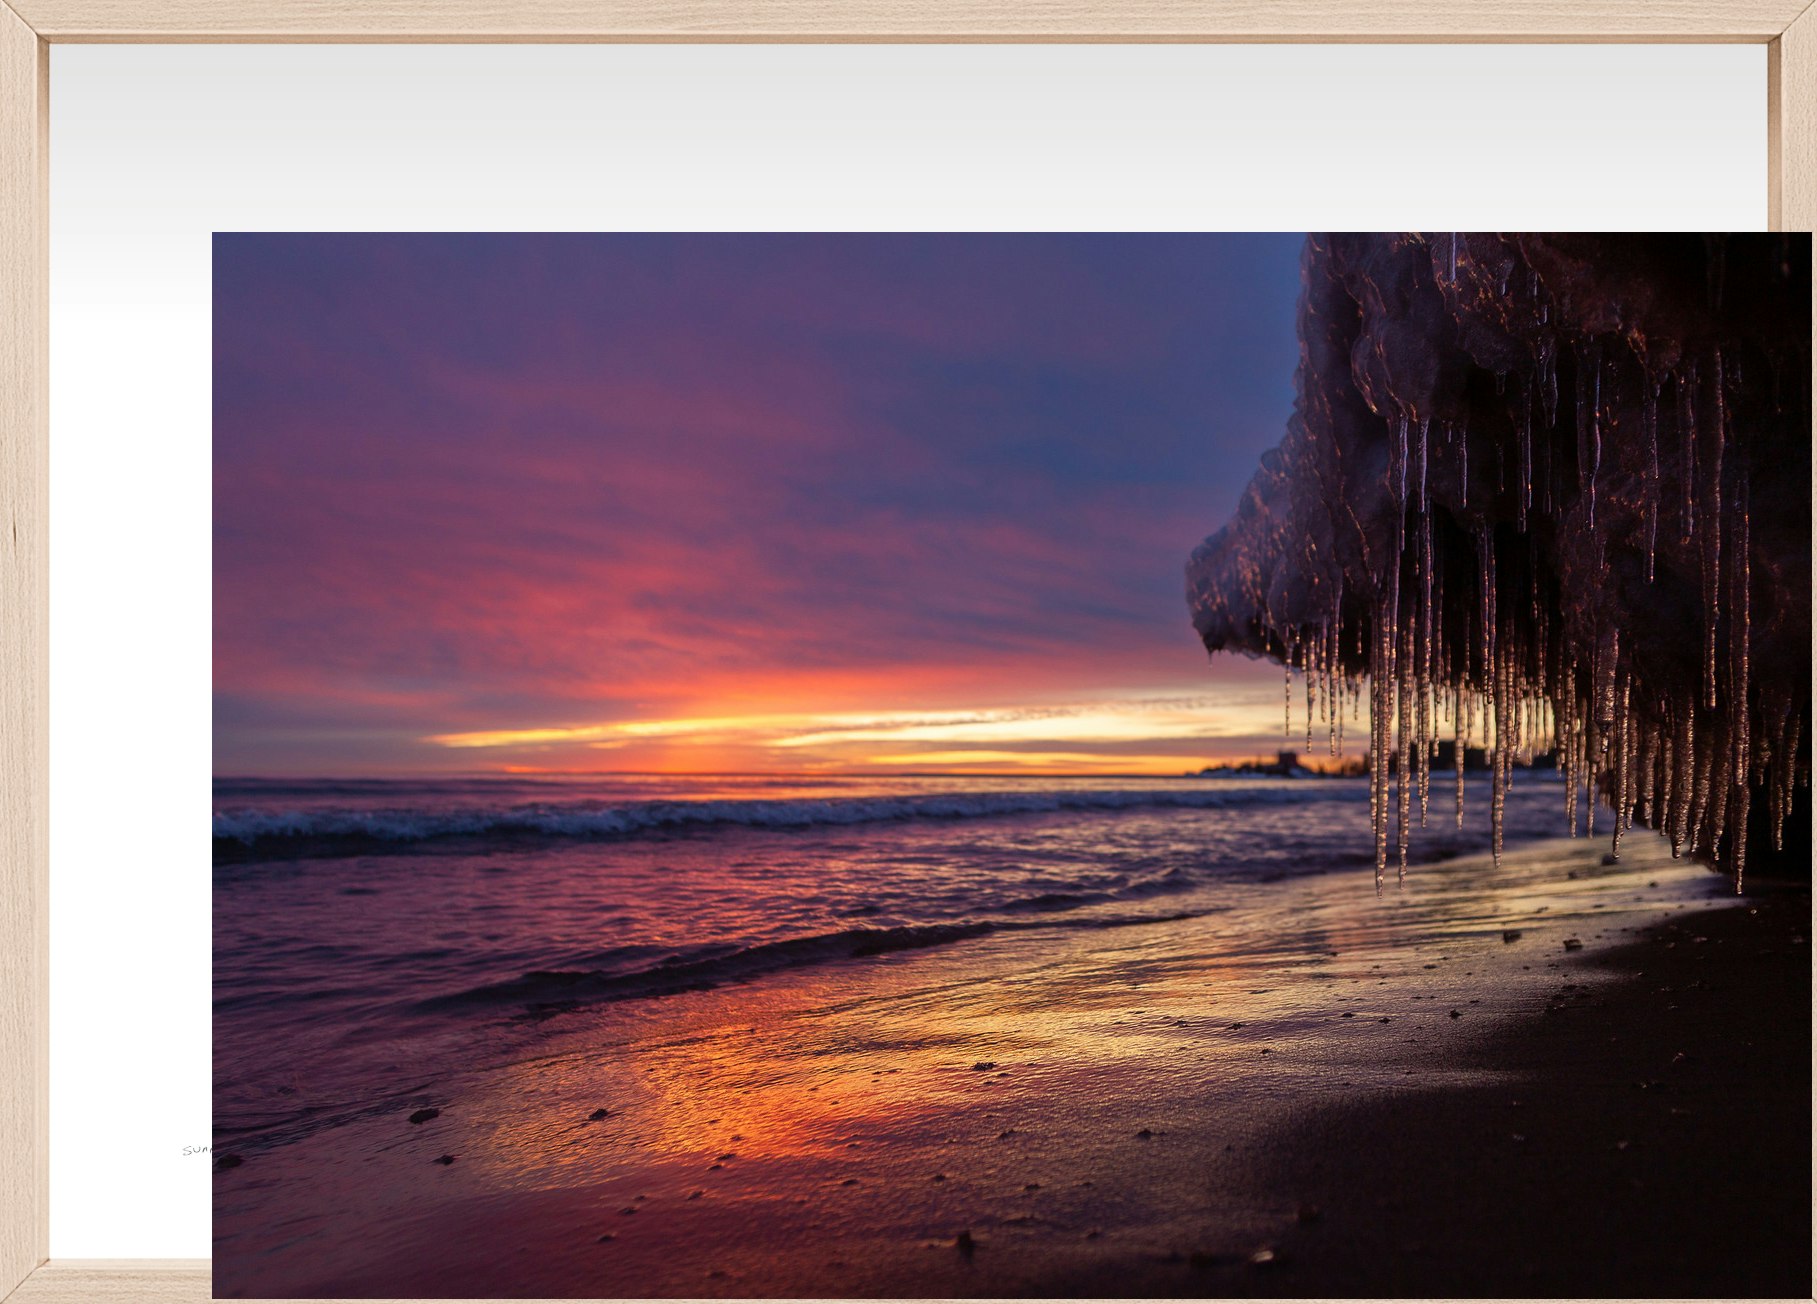1817x1304 pixels.
Task: Click the distant building silhouettes on the horizon
Action: 1290,764
